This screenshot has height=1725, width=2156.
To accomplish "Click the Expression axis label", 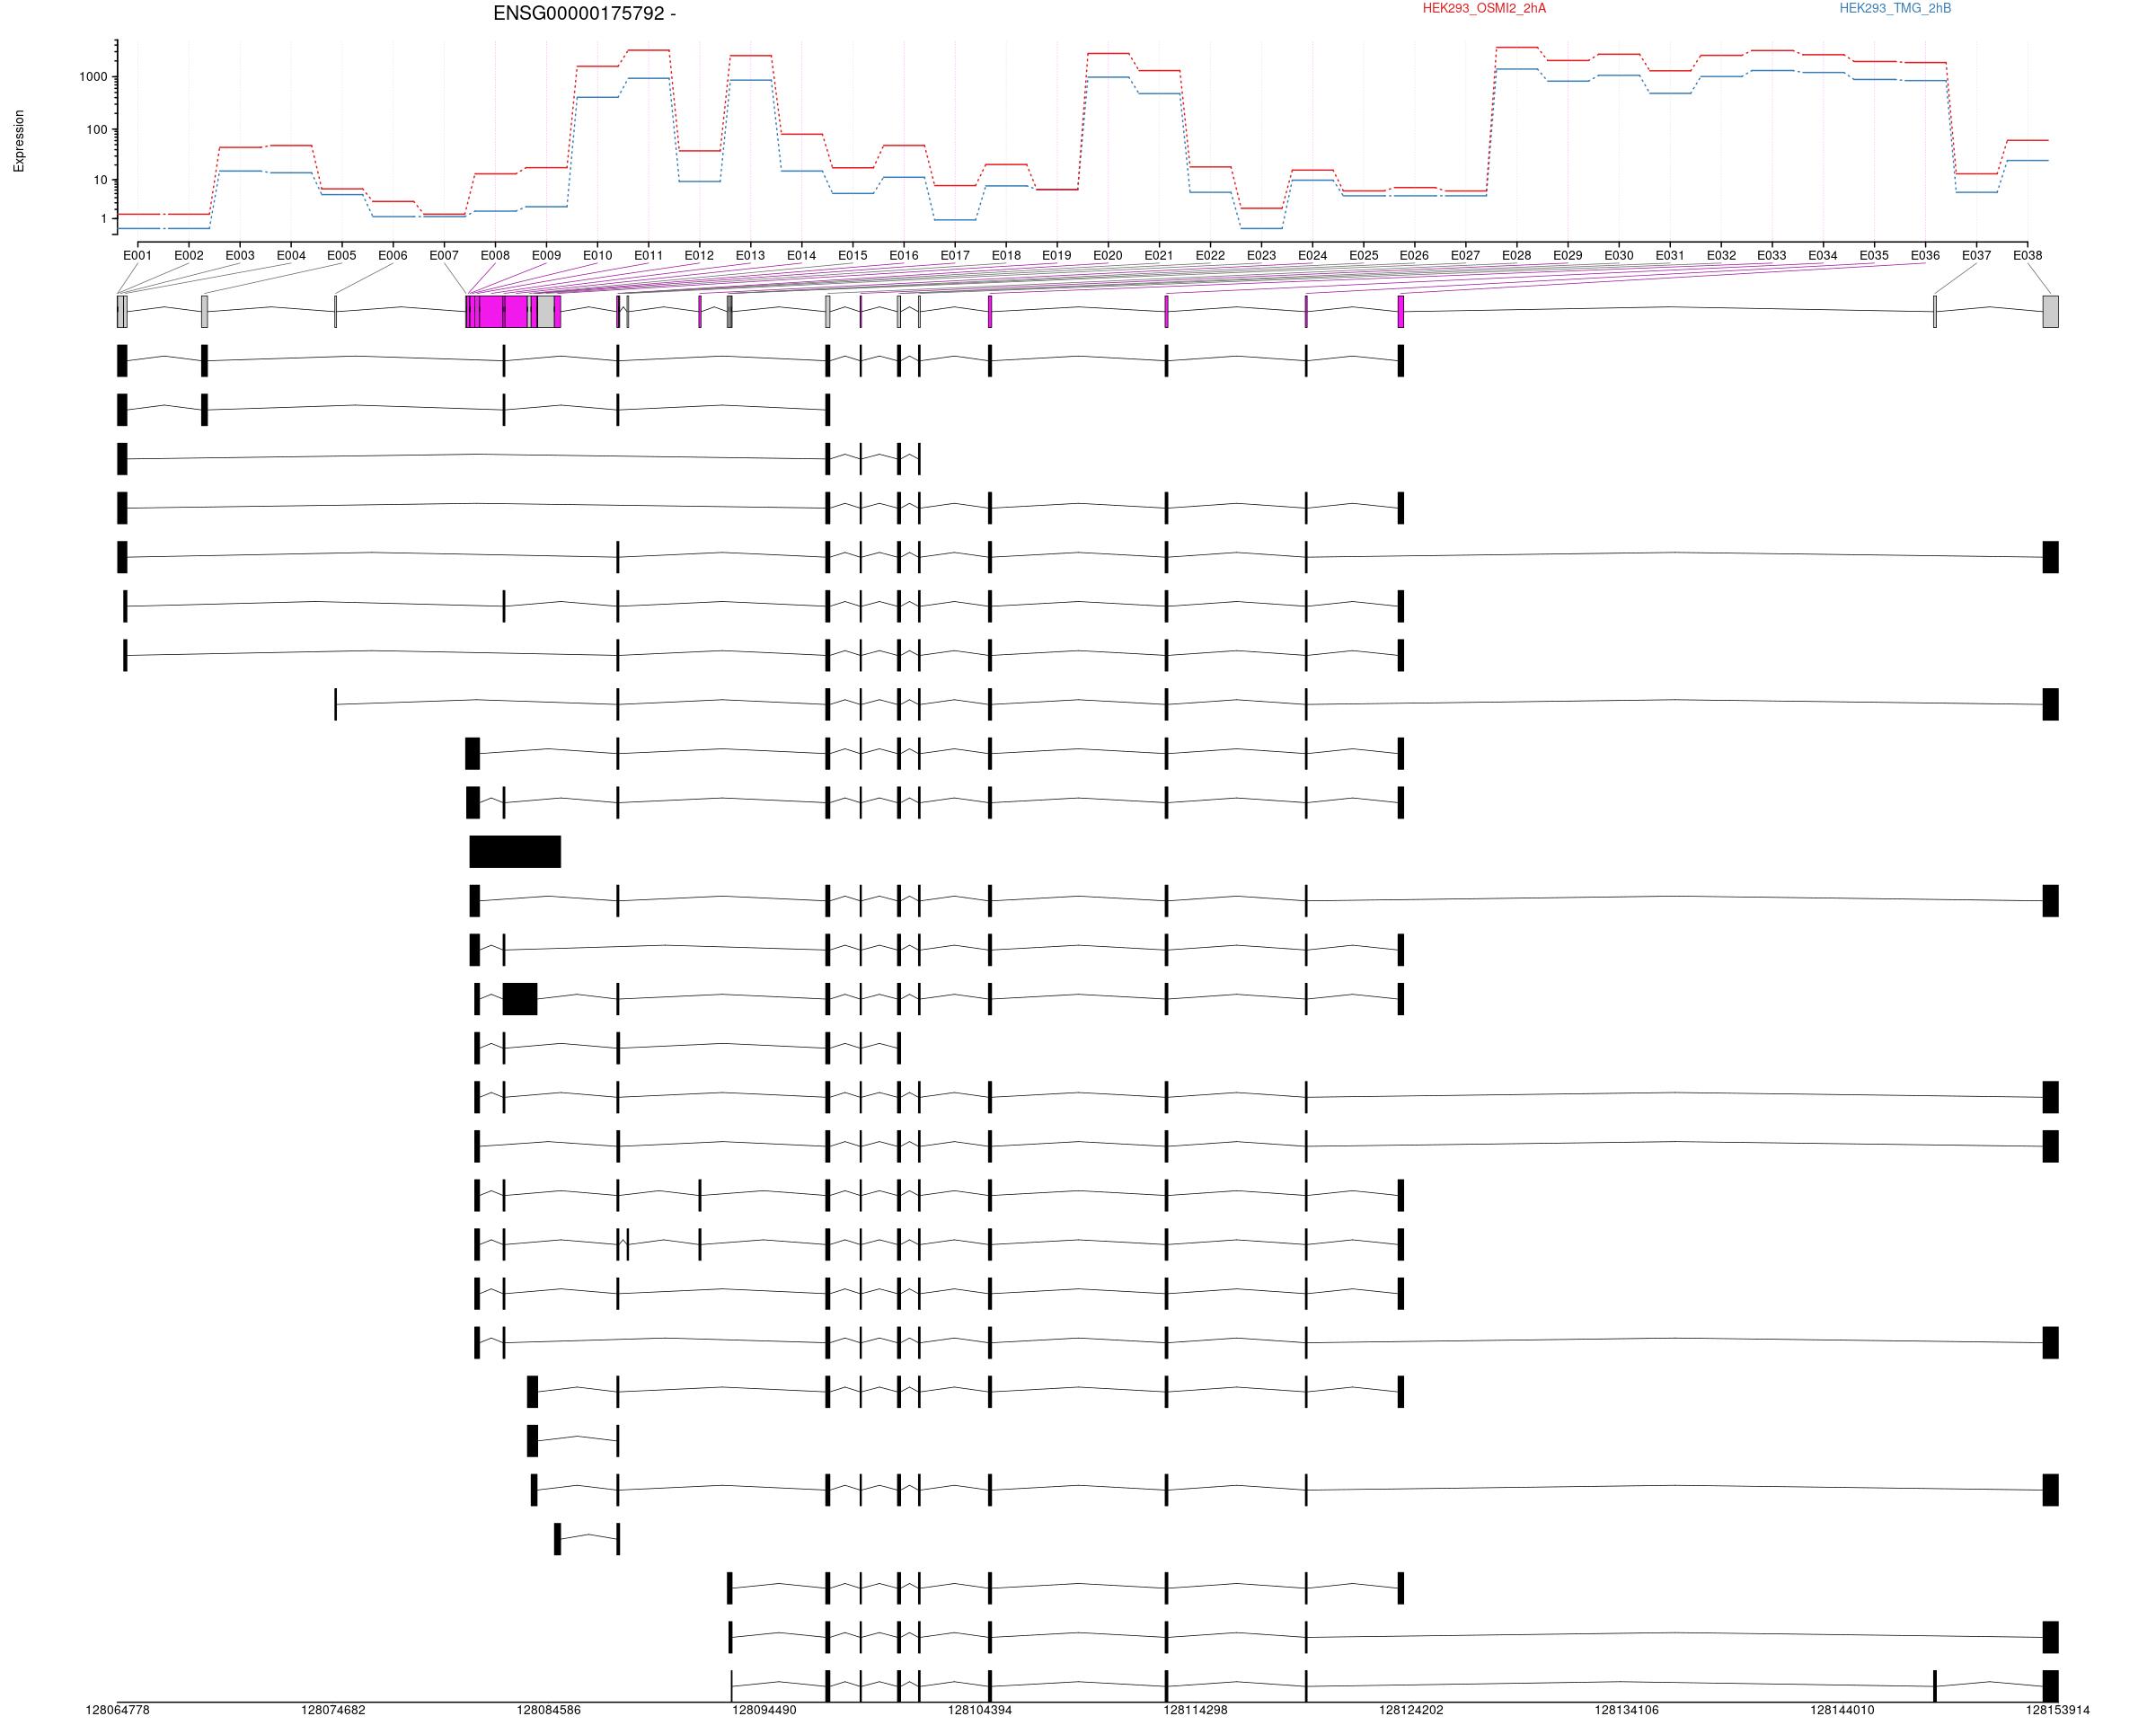I will (x=19, y=141).
